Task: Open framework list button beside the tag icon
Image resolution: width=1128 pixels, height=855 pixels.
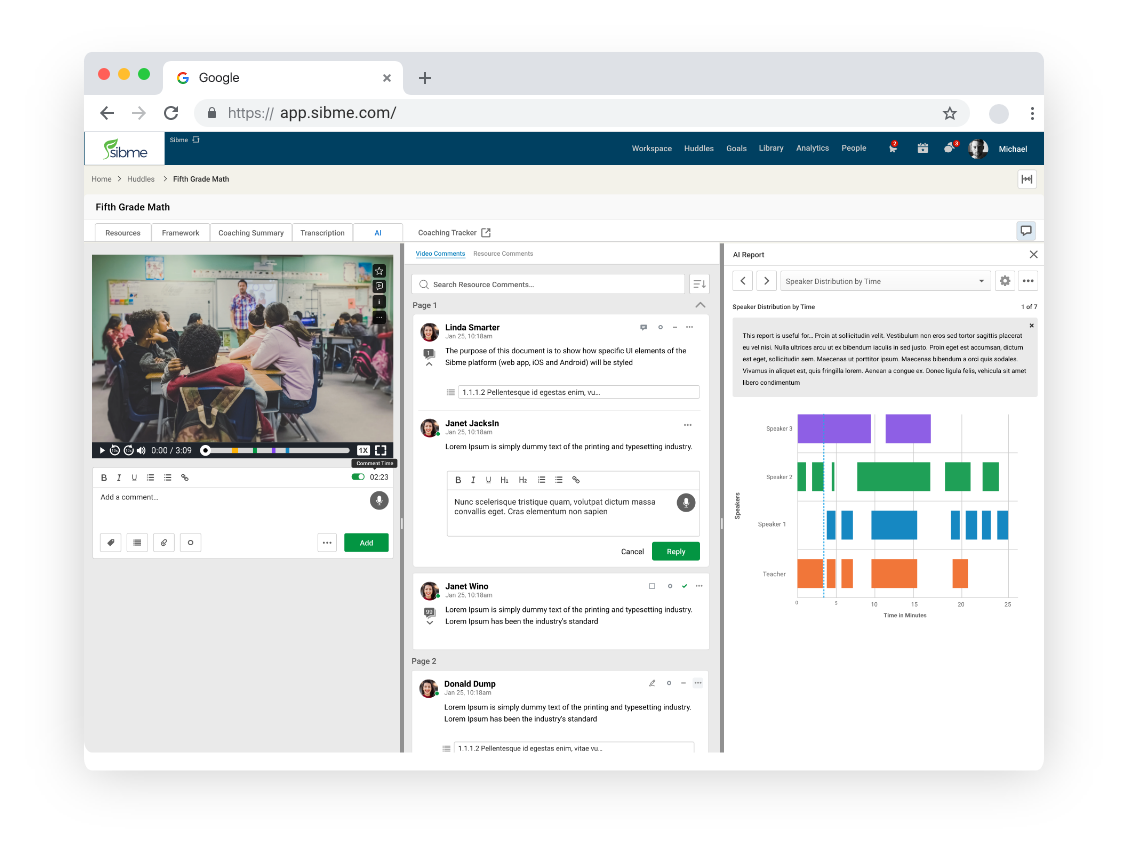Action: coord(137,543)
